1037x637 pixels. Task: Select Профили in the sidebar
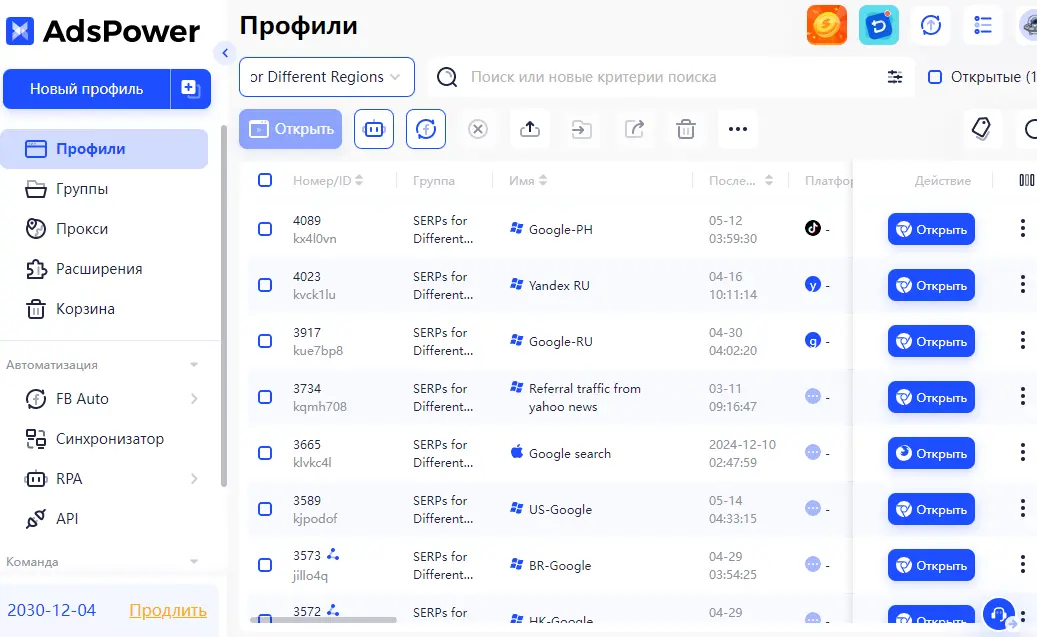[104, 149]
